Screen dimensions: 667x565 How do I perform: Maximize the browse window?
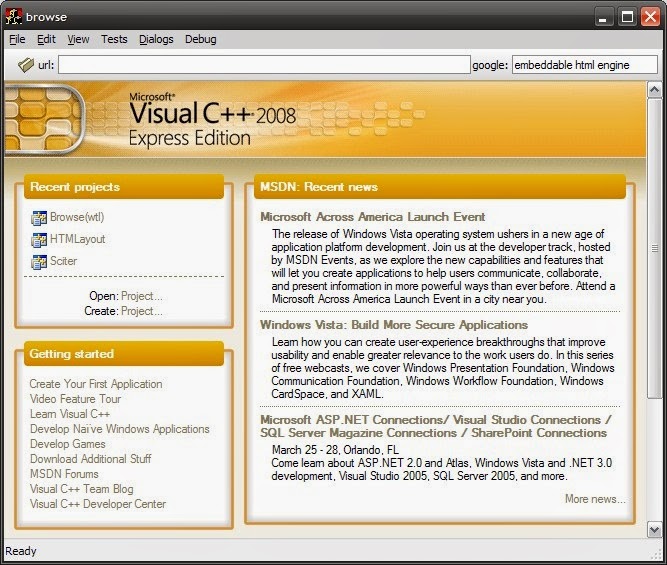pyautogui.click(x=627, y=17)
